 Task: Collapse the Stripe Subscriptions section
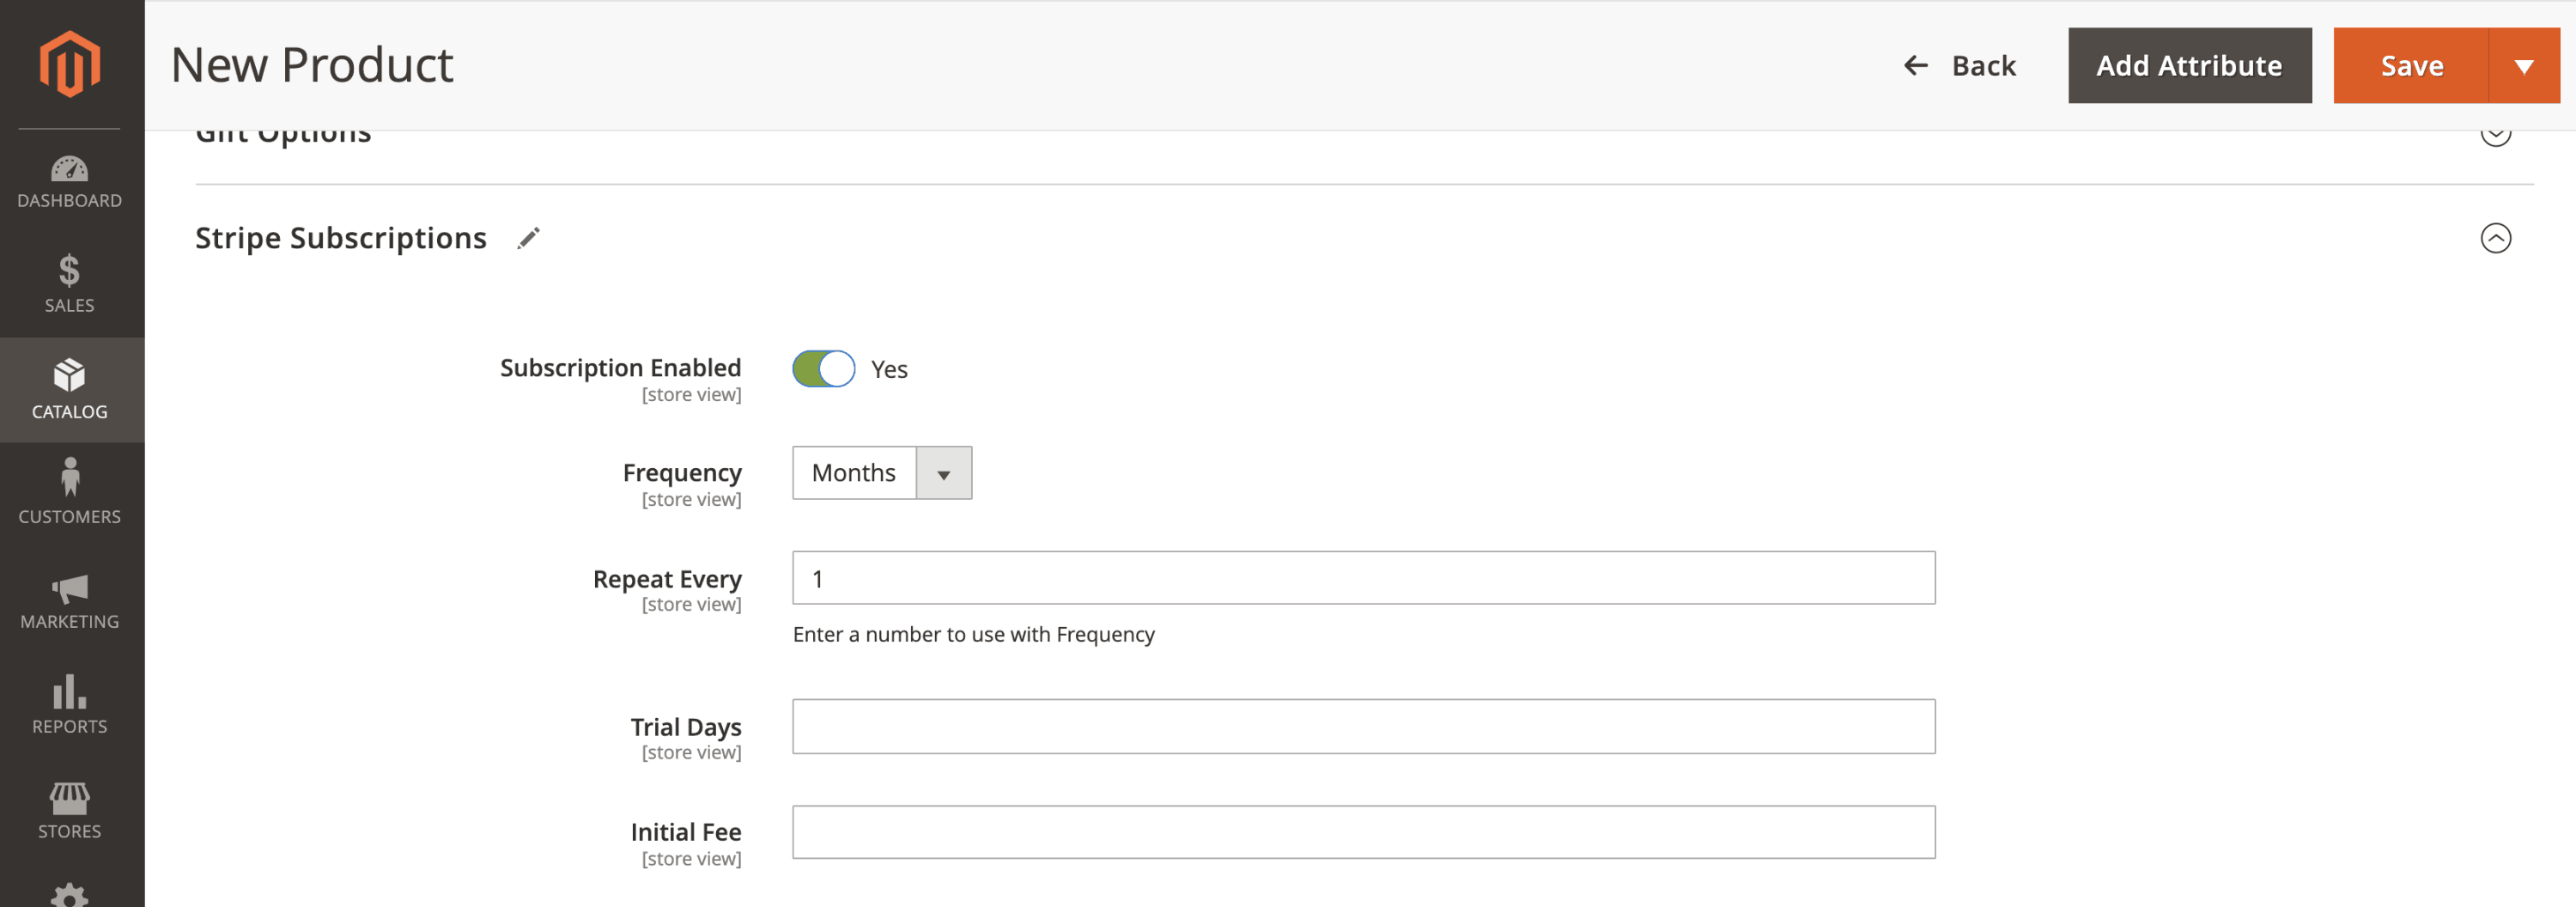(x=2495, y=238)
